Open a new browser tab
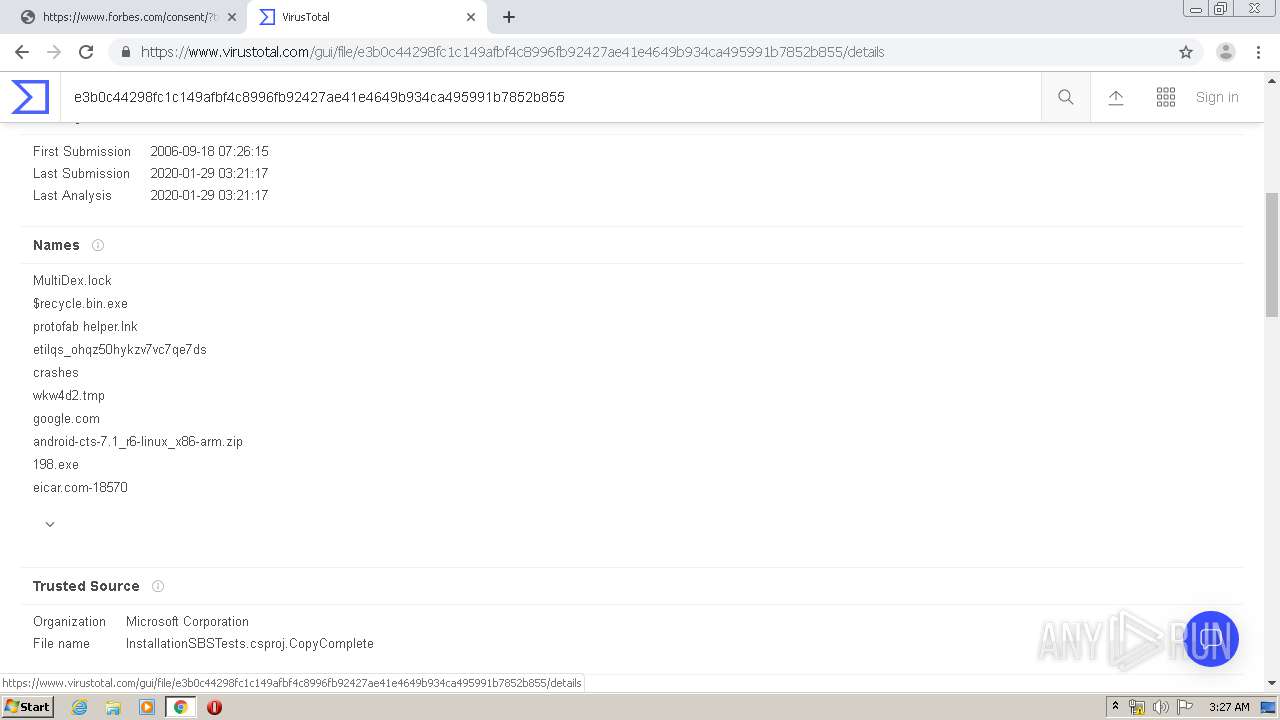The width and height of the screenshot is (1280, 720). point(509,17)
